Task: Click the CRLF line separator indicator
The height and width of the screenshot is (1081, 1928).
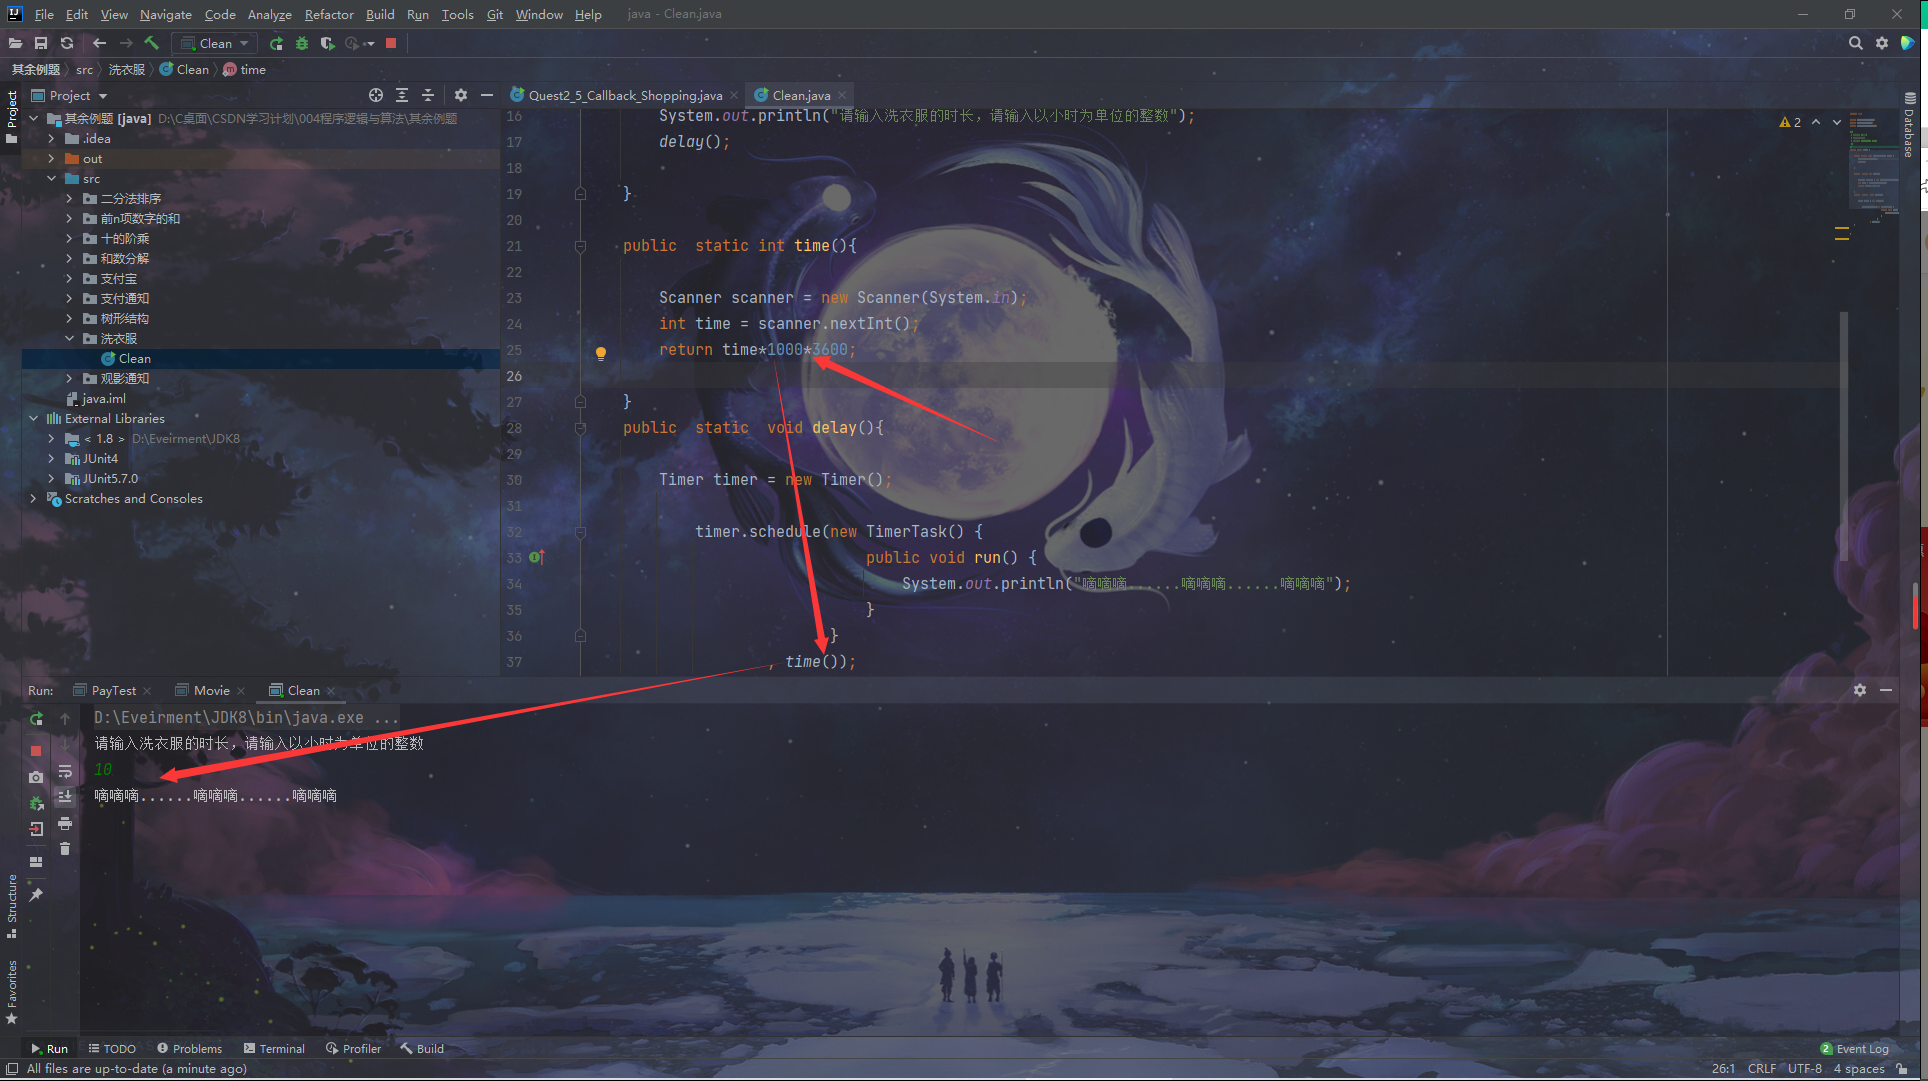Action: (x=1762, y=1068)
